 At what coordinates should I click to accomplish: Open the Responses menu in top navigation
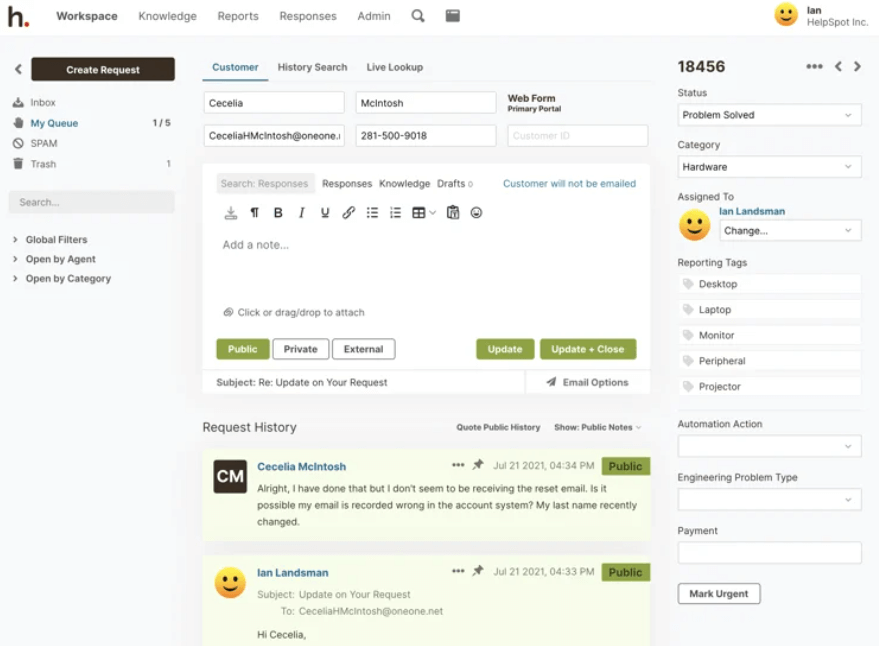[x=308, y=16]
